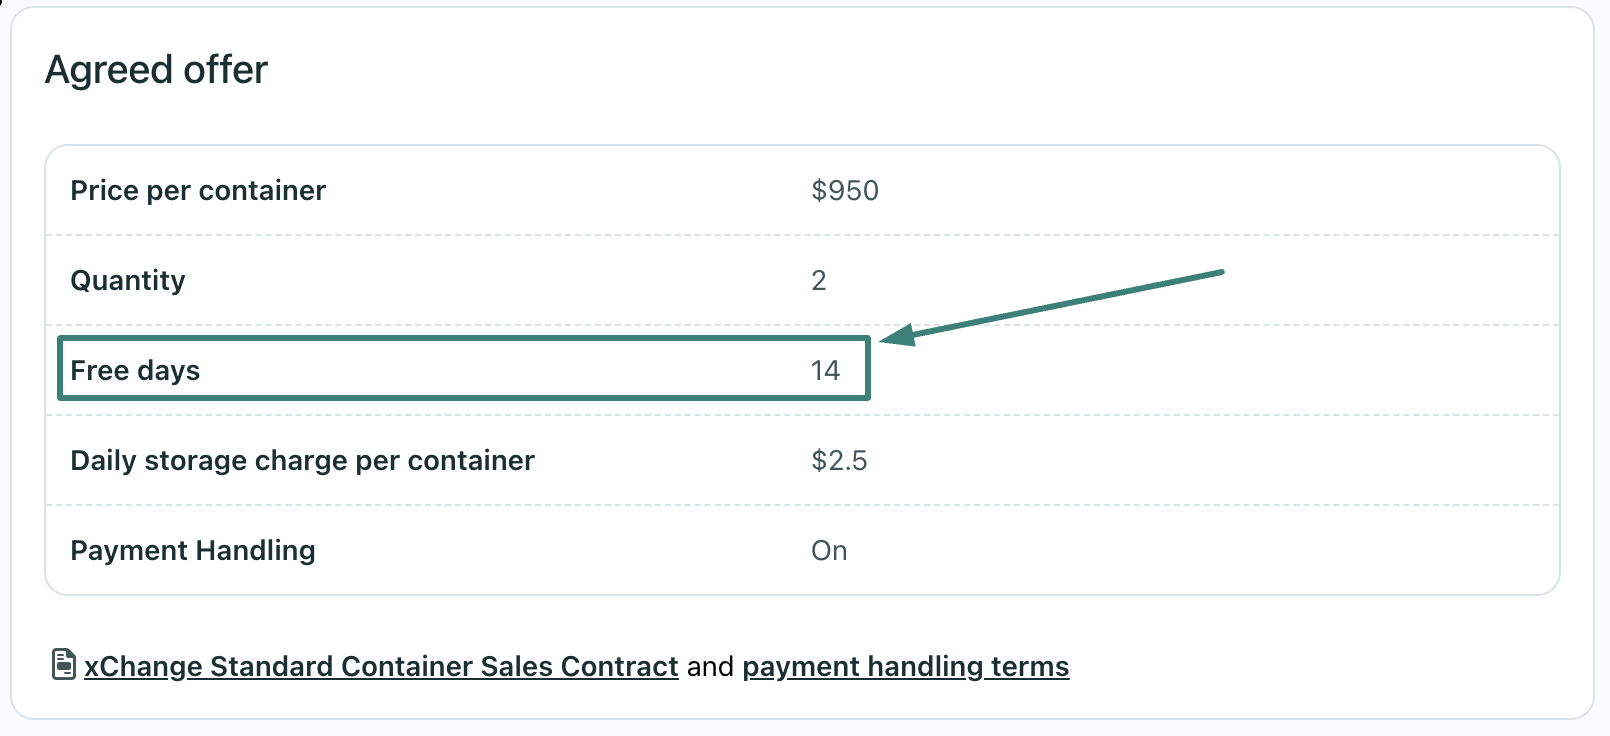The height and width of the screenshot is (736, 1610).
Task: Select the $2.5 daily storage value
Action: click(839, 460)
